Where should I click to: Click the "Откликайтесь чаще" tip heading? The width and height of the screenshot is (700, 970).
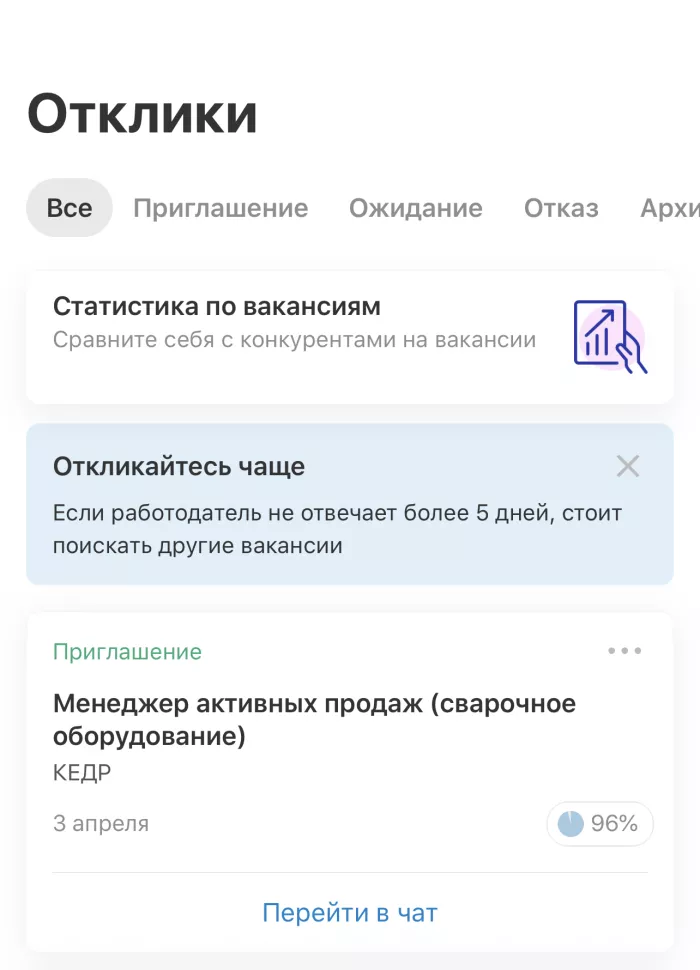179,467
